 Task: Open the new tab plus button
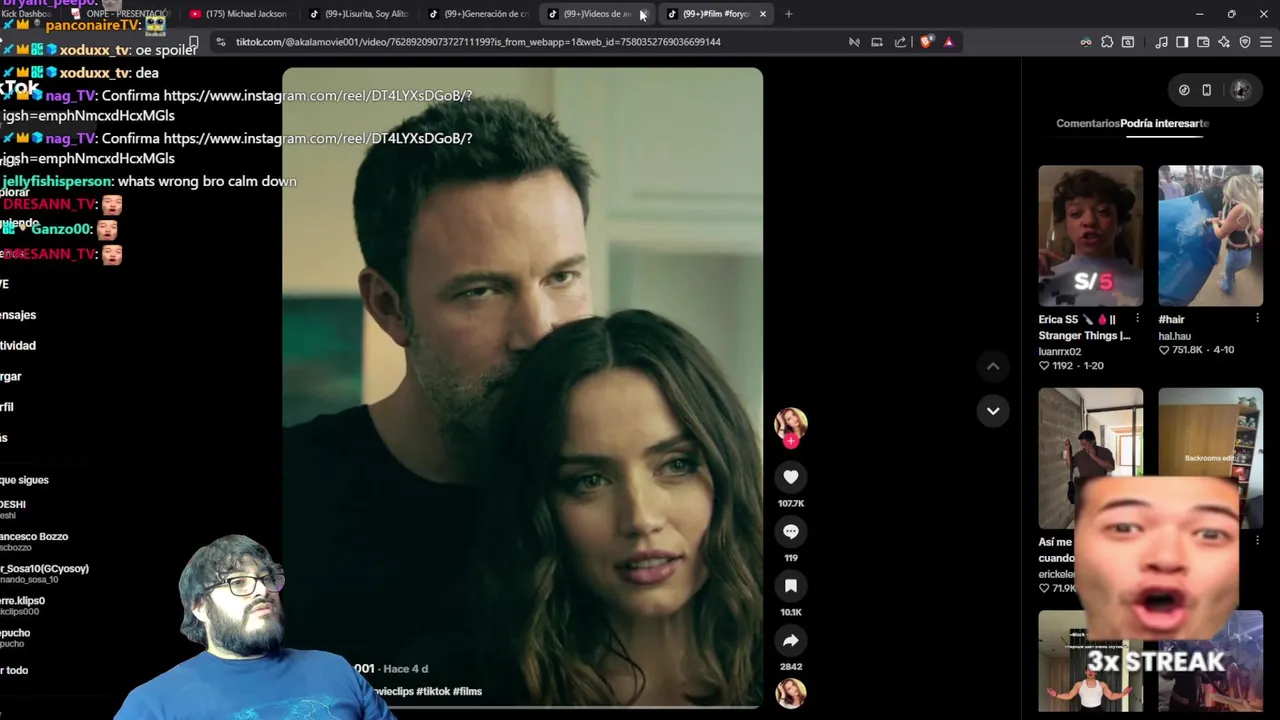click(x=788, y=14)
